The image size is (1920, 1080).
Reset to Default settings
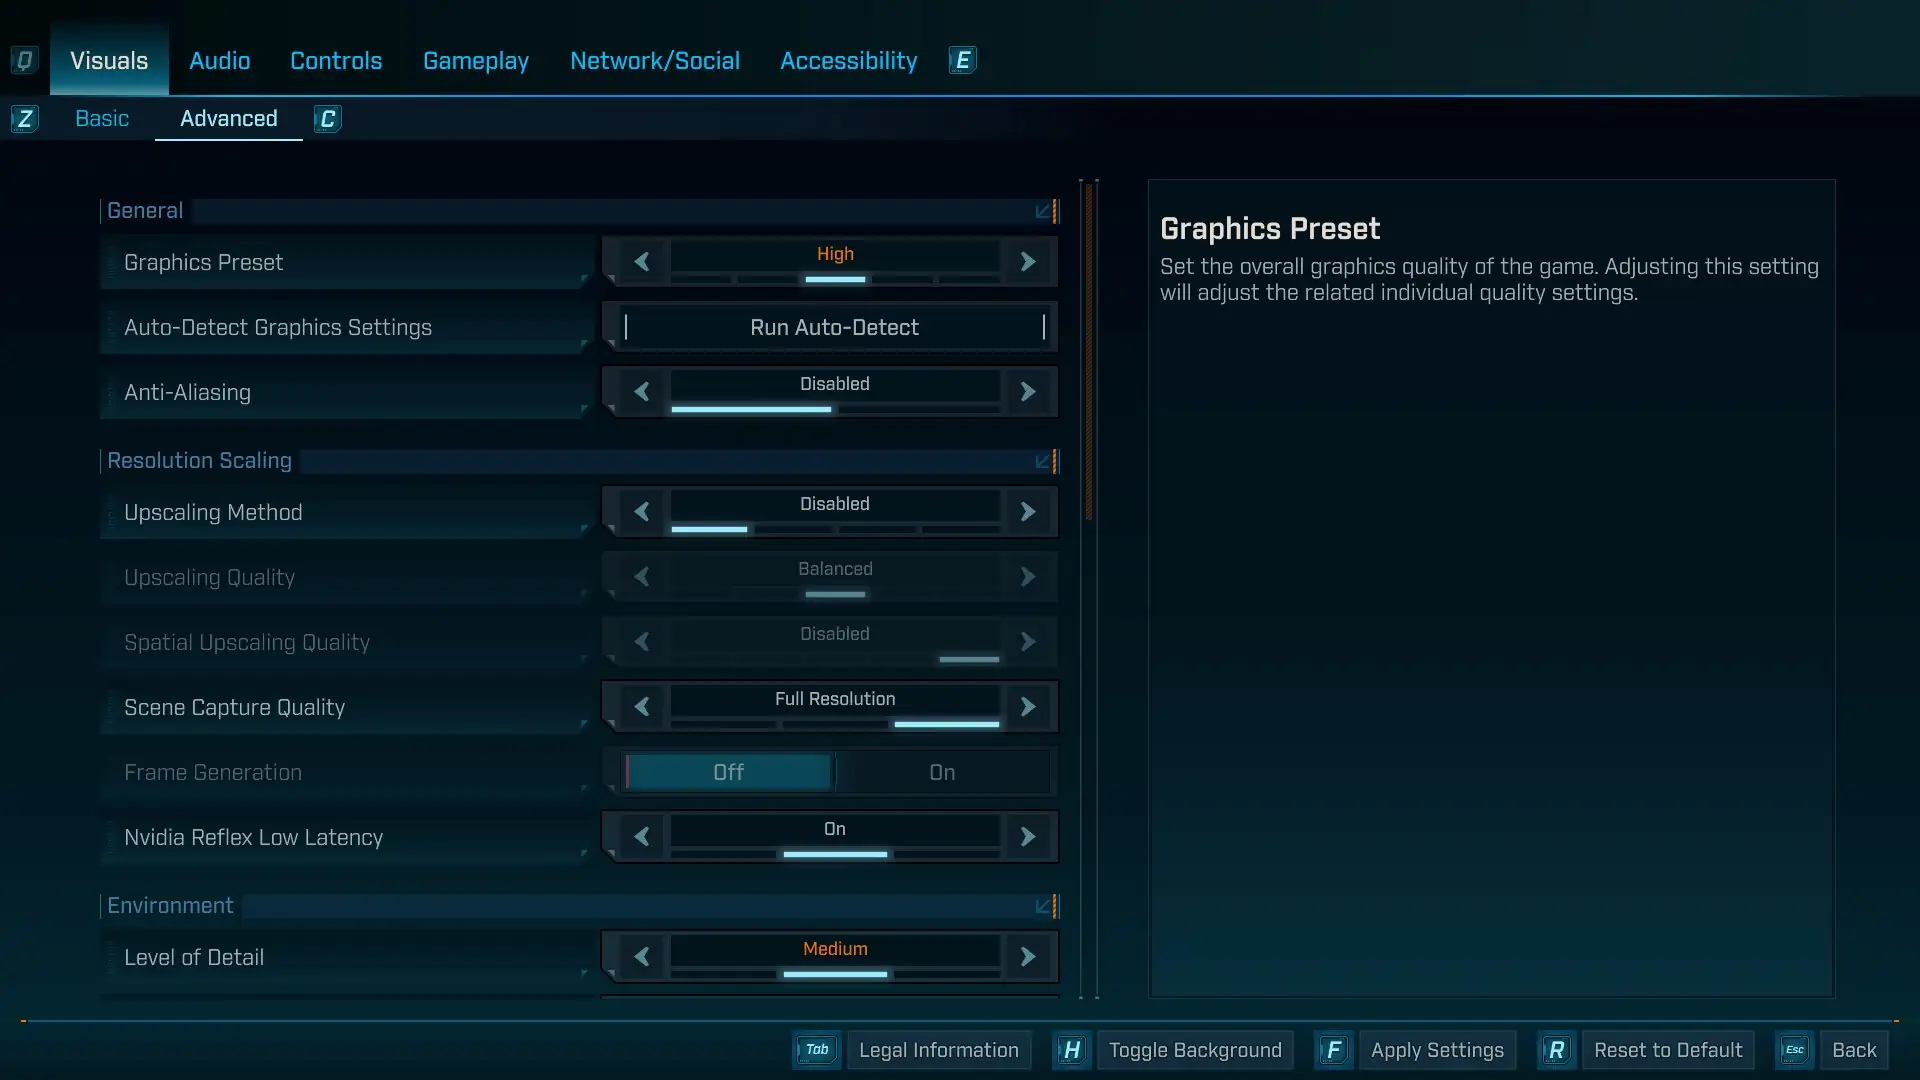click(x=1668, y=1050)
